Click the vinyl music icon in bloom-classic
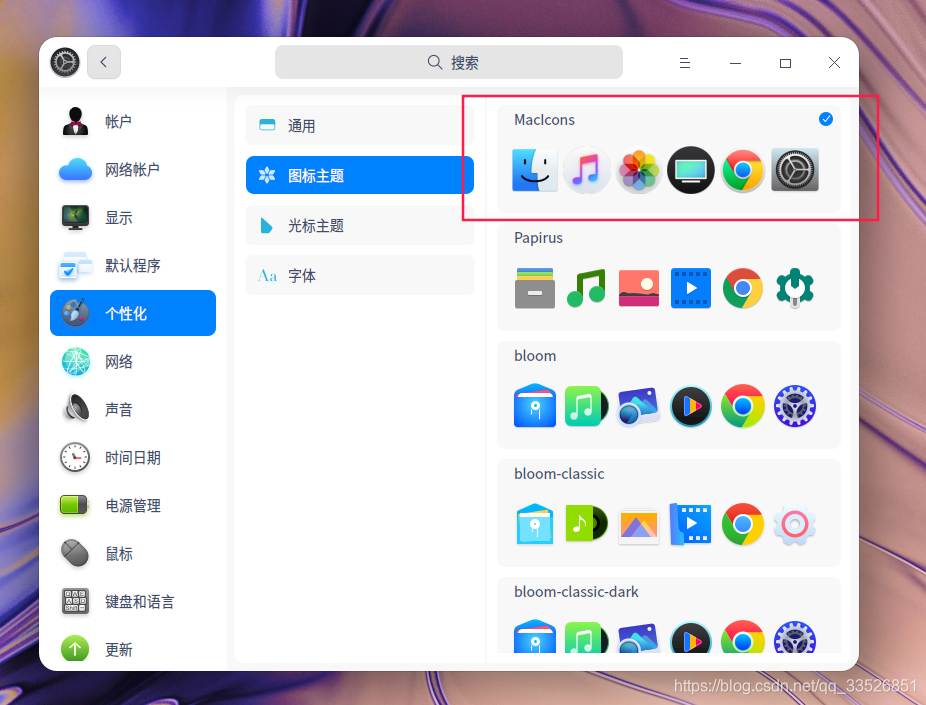This screenshot has width=926, height=705. (586, 524)
